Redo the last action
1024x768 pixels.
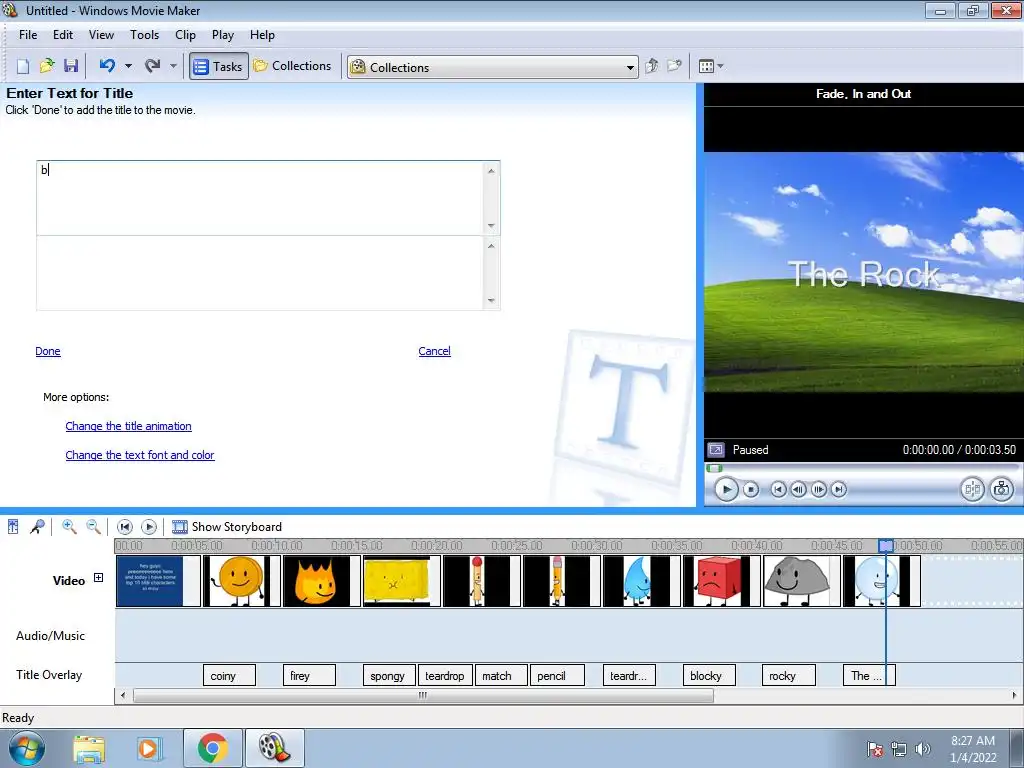tap(152, 65)
